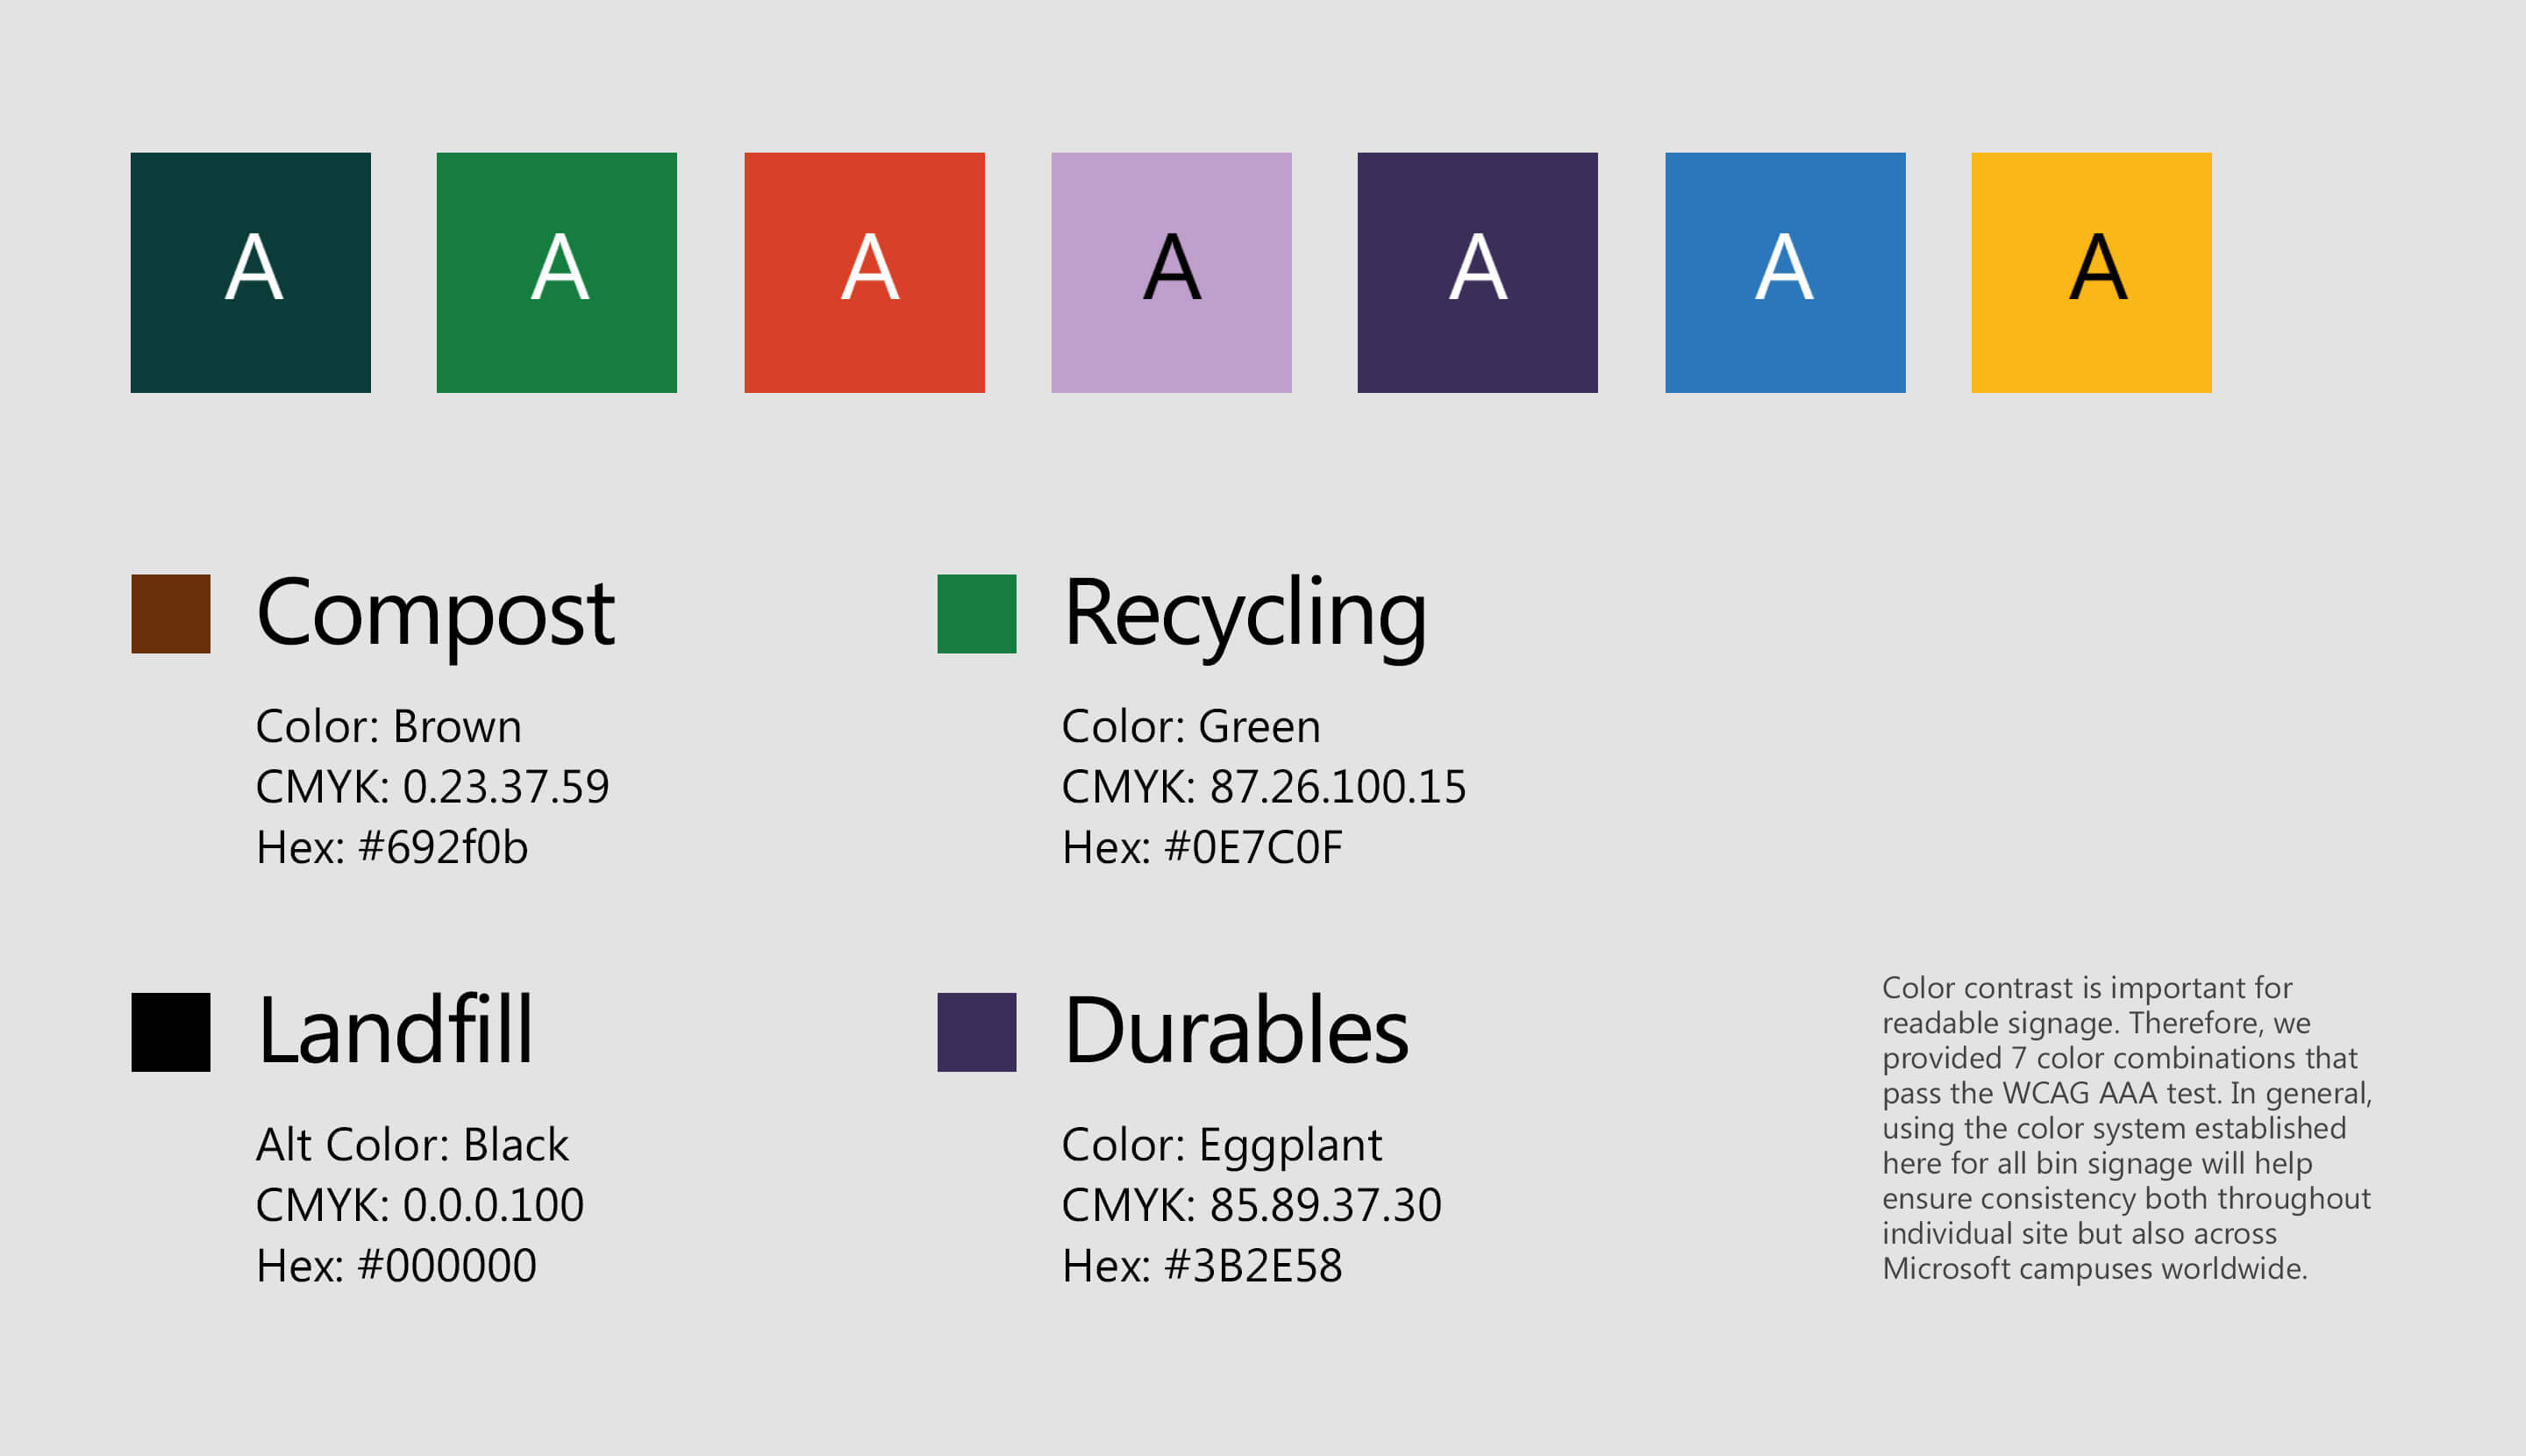Image resolution: width=2526 pixels, height=1456 pixels.
Task: Click the Durables heading
Action: 1235,1030
